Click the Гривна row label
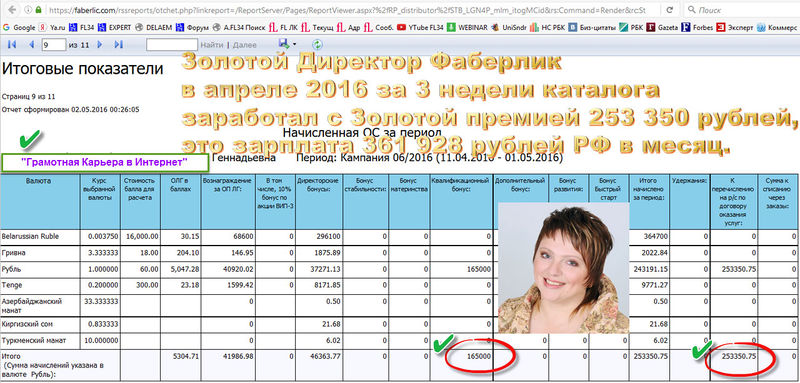 click(x=13, y=253)
